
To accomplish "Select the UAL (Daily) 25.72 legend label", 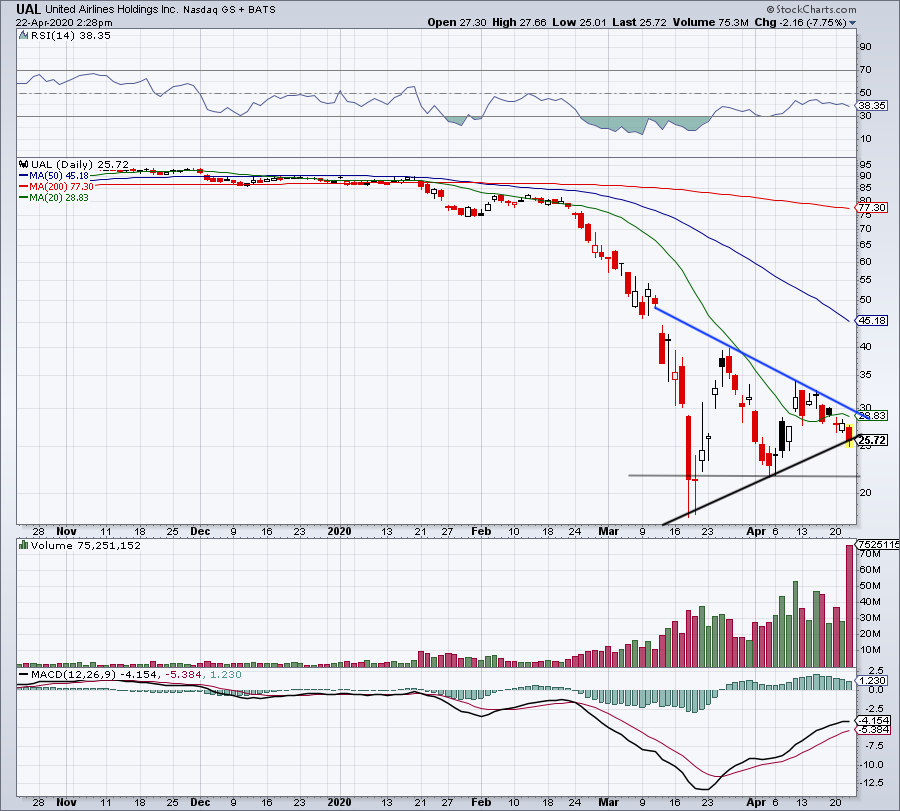I will click(80, 164).
